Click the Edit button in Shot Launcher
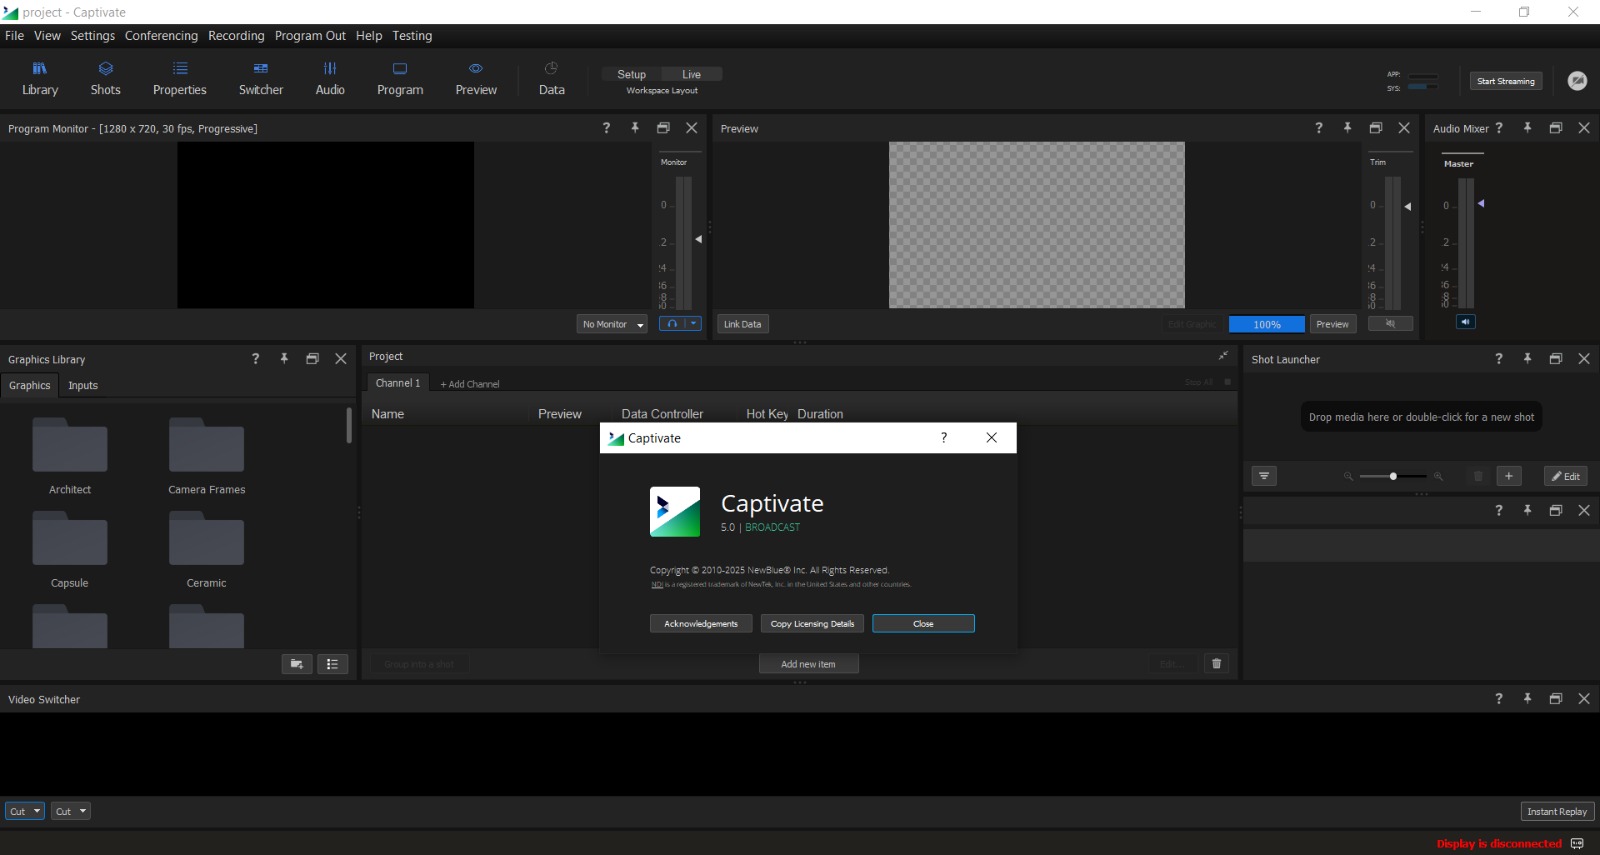 [1566, 476]
